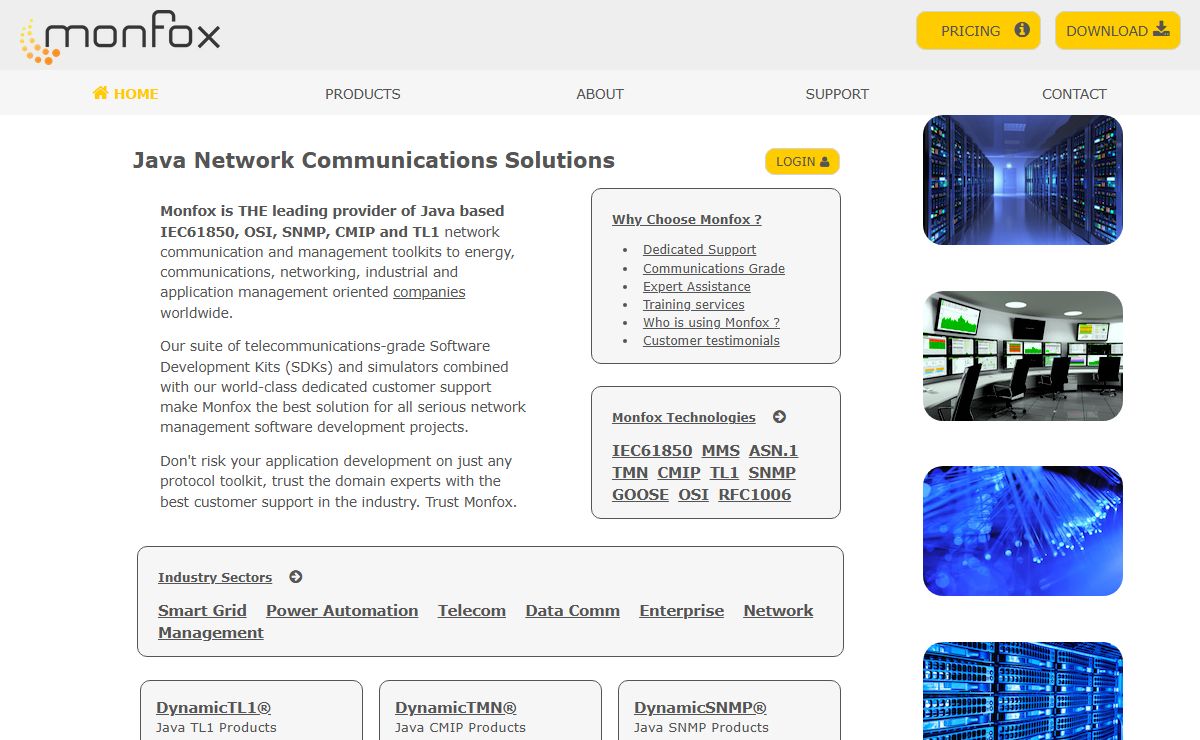Open the RFC1006 technology link
Screen dimensions: 1200x740
tap(755, 495)
